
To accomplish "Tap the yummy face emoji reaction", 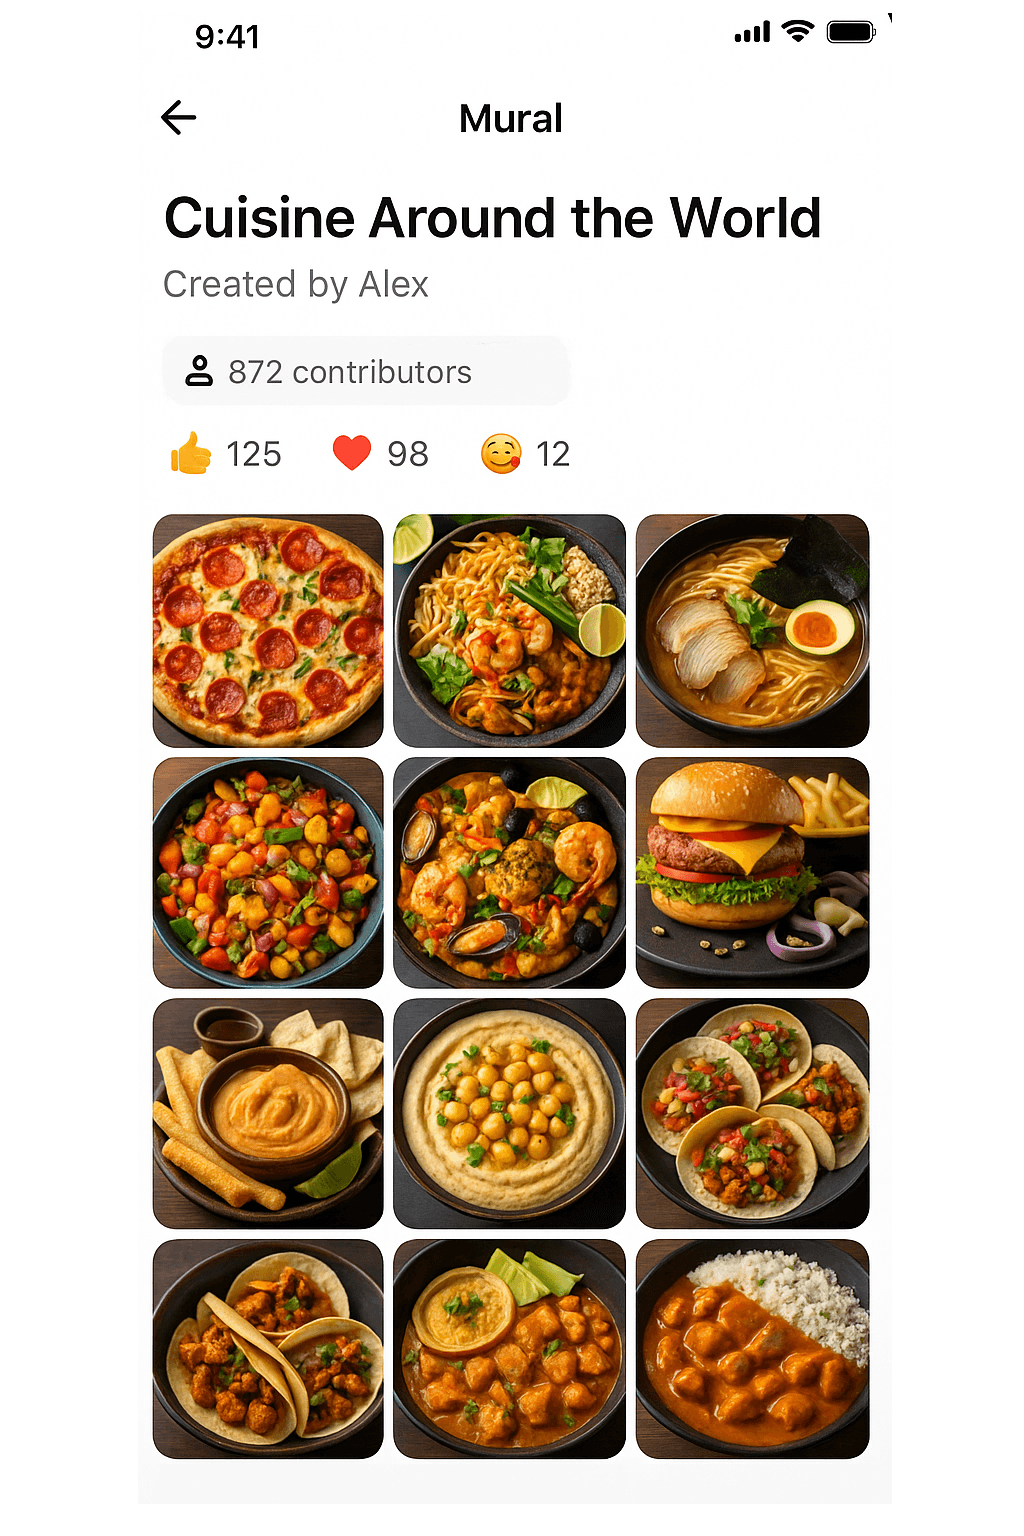I will 501,454.
